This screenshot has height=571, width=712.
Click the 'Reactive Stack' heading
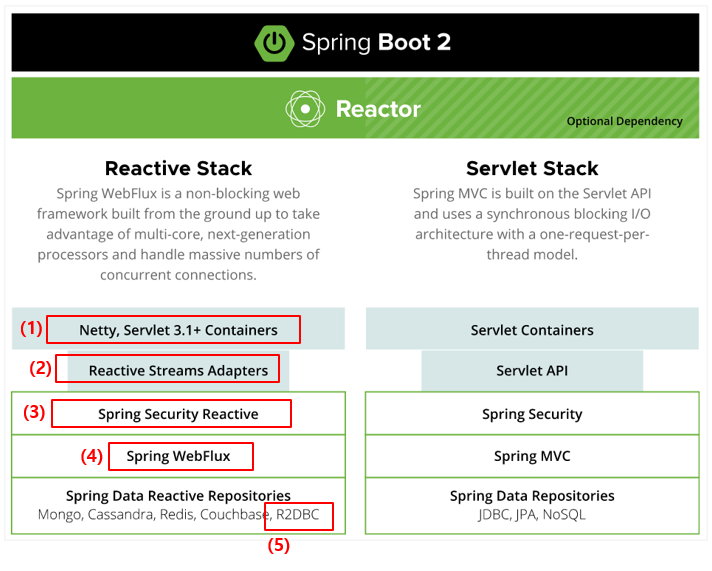pos(178,169)
